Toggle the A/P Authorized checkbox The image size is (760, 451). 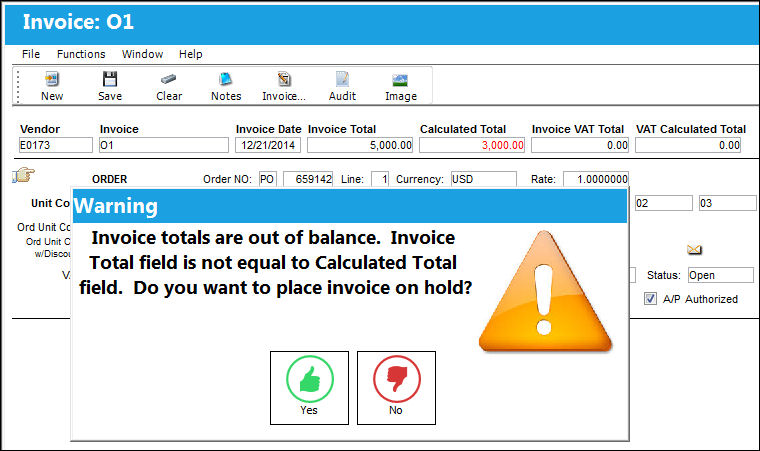[x=650, y=299]
